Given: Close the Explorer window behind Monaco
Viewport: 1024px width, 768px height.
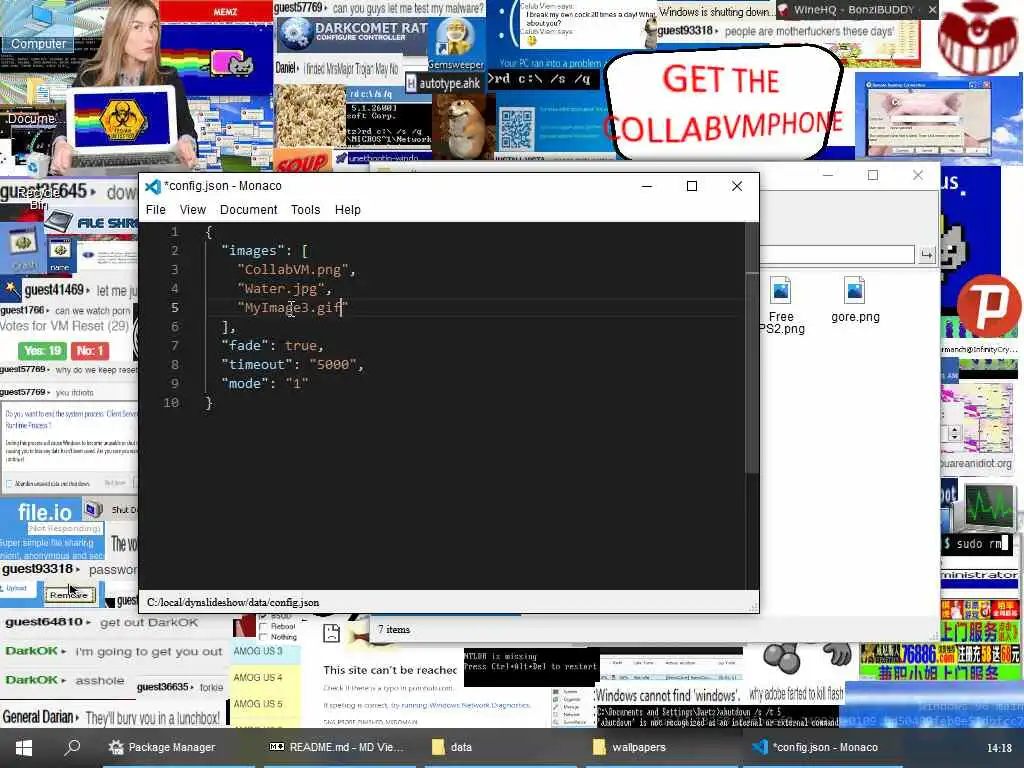Looking at the screenshot, I should pos(918,175).
